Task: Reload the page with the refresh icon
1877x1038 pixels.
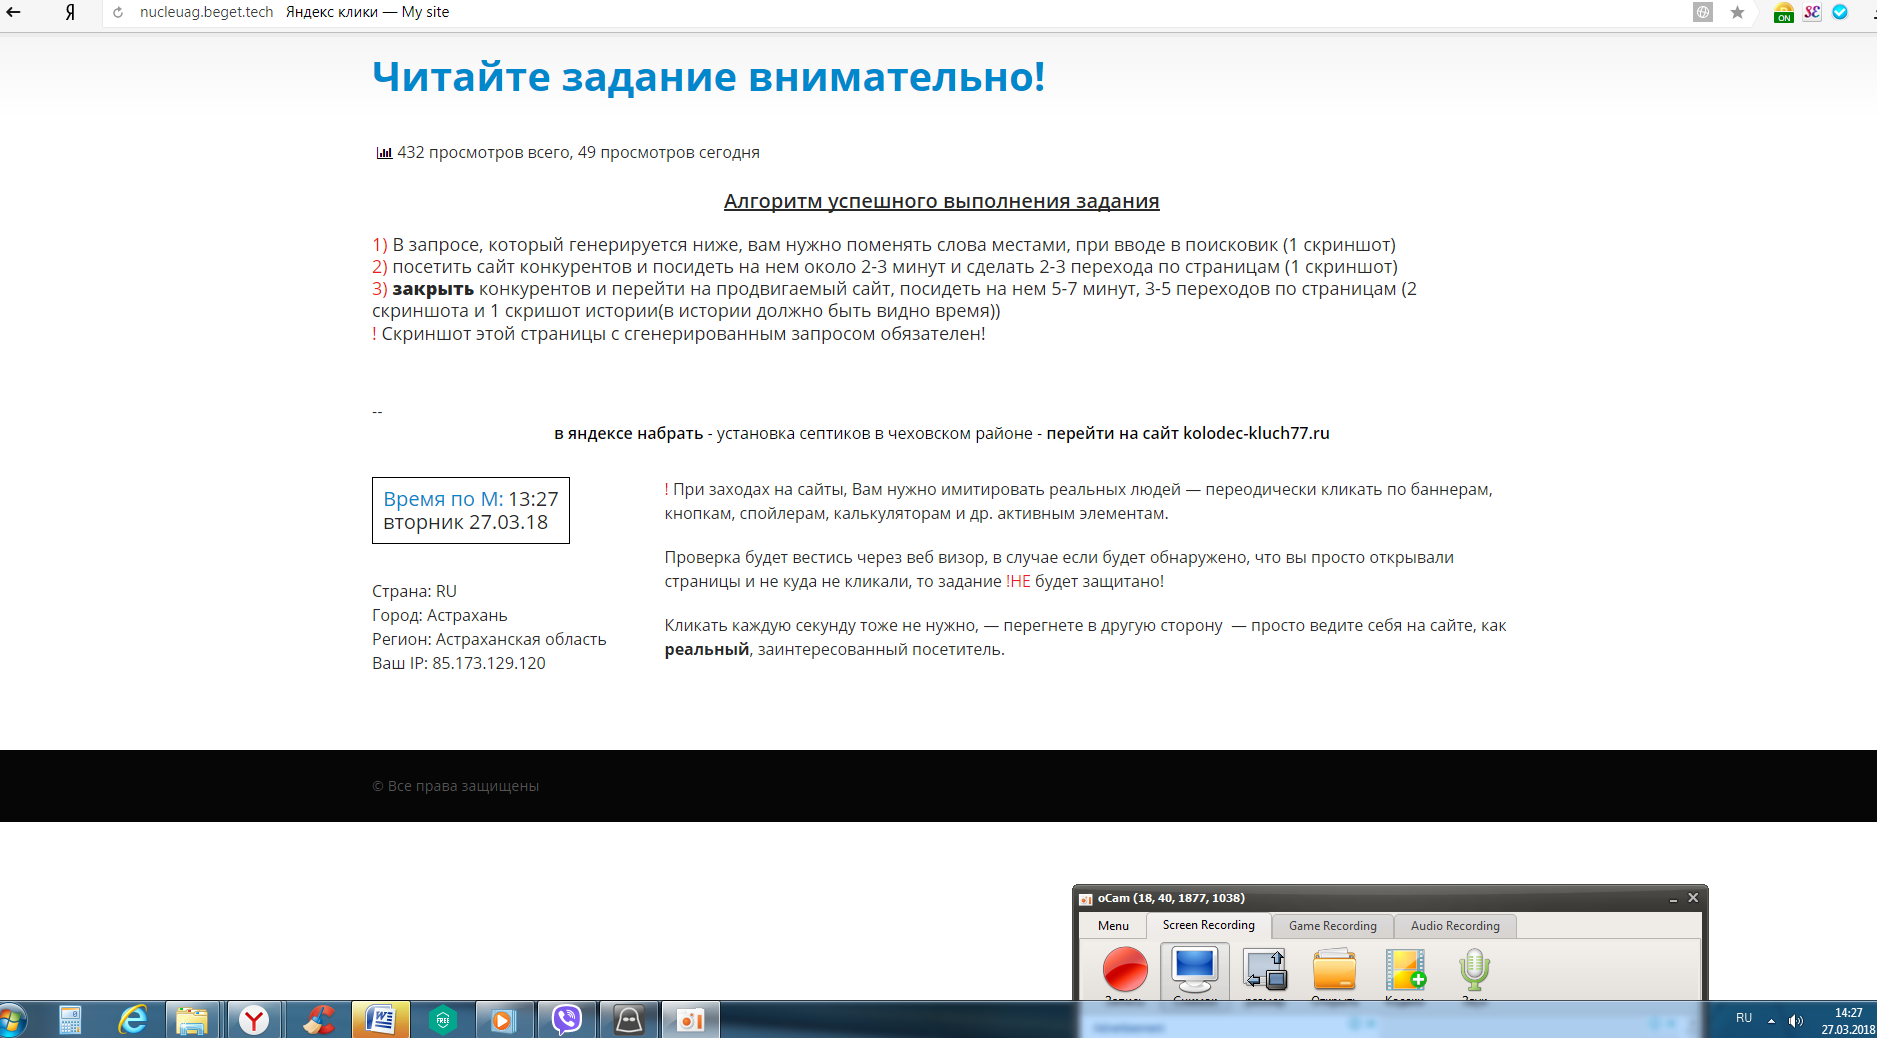Action: point(118,12)
